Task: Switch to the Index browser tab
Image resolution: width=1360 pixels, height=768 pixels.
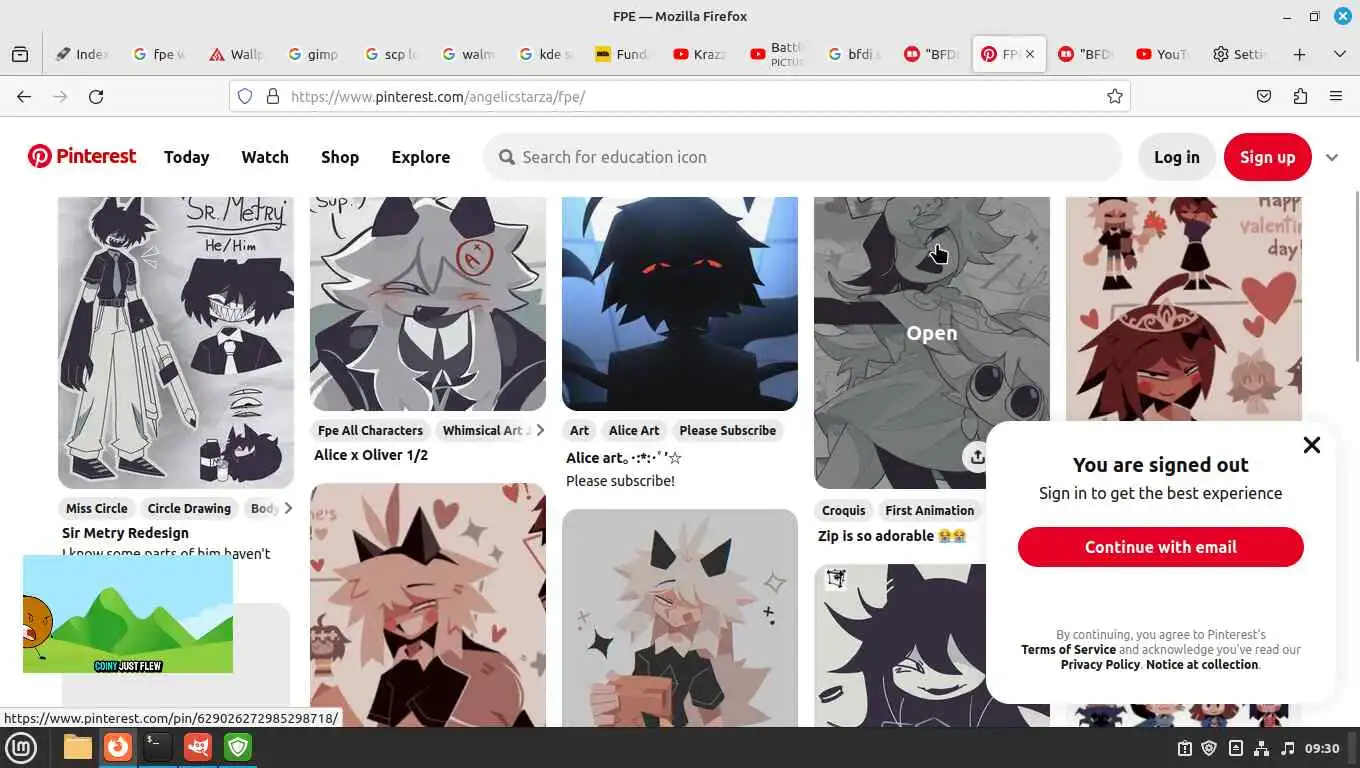Action: pyautogui.click(x=83, y=54)
